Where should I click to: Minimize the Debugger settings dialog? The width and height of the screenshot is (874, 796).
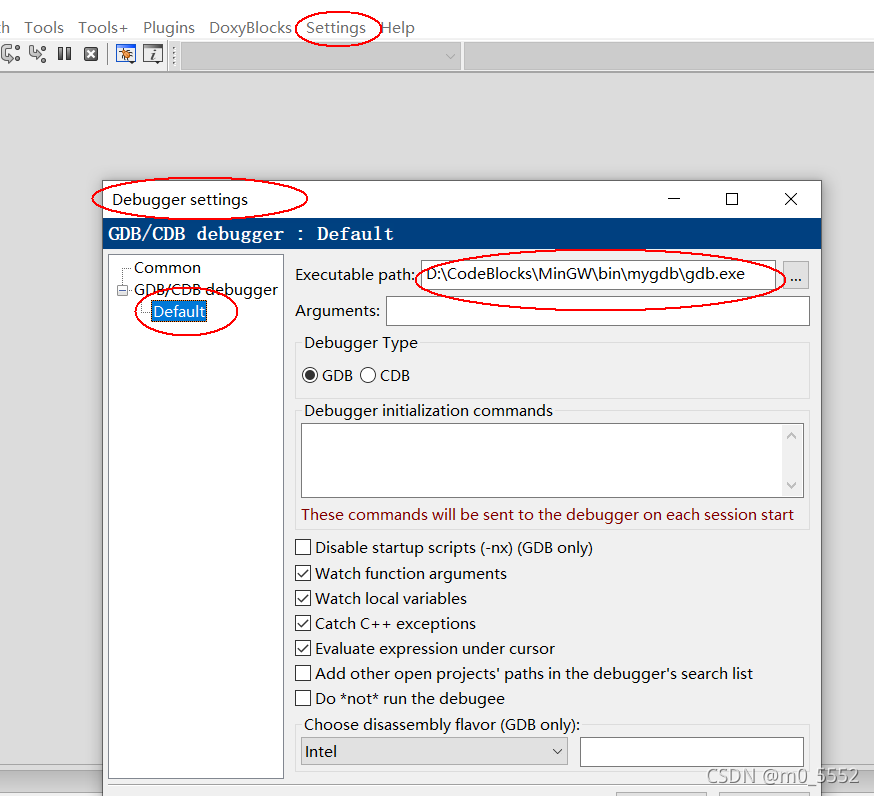pos(674,199)
